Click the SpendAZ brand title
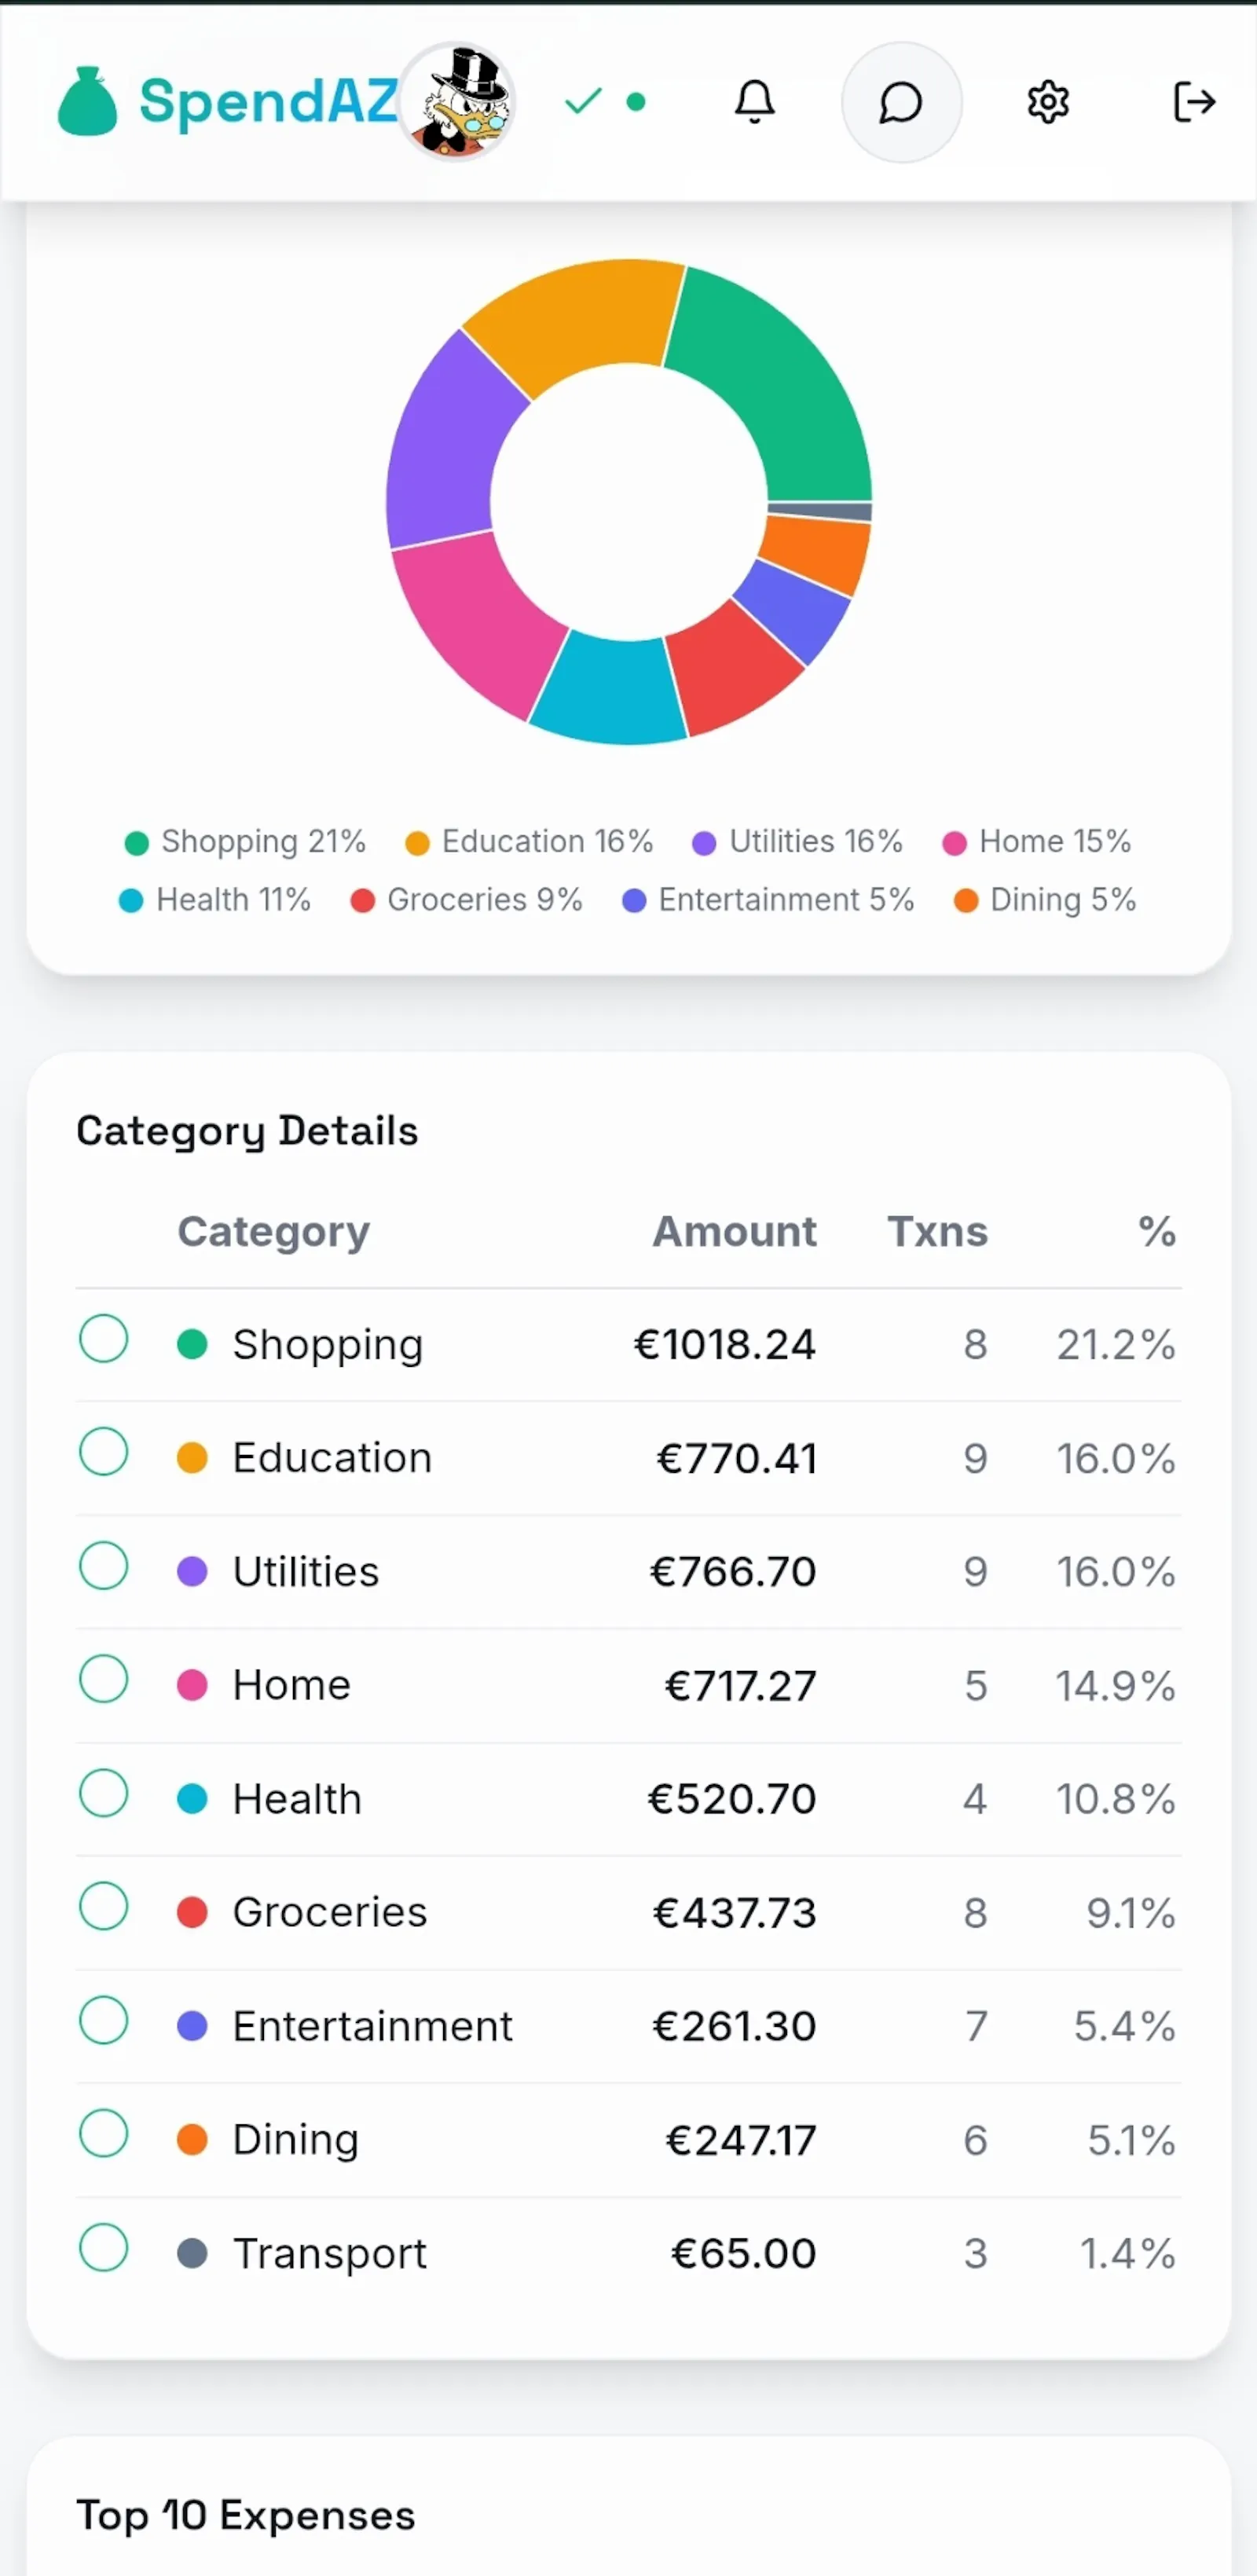 268,101
